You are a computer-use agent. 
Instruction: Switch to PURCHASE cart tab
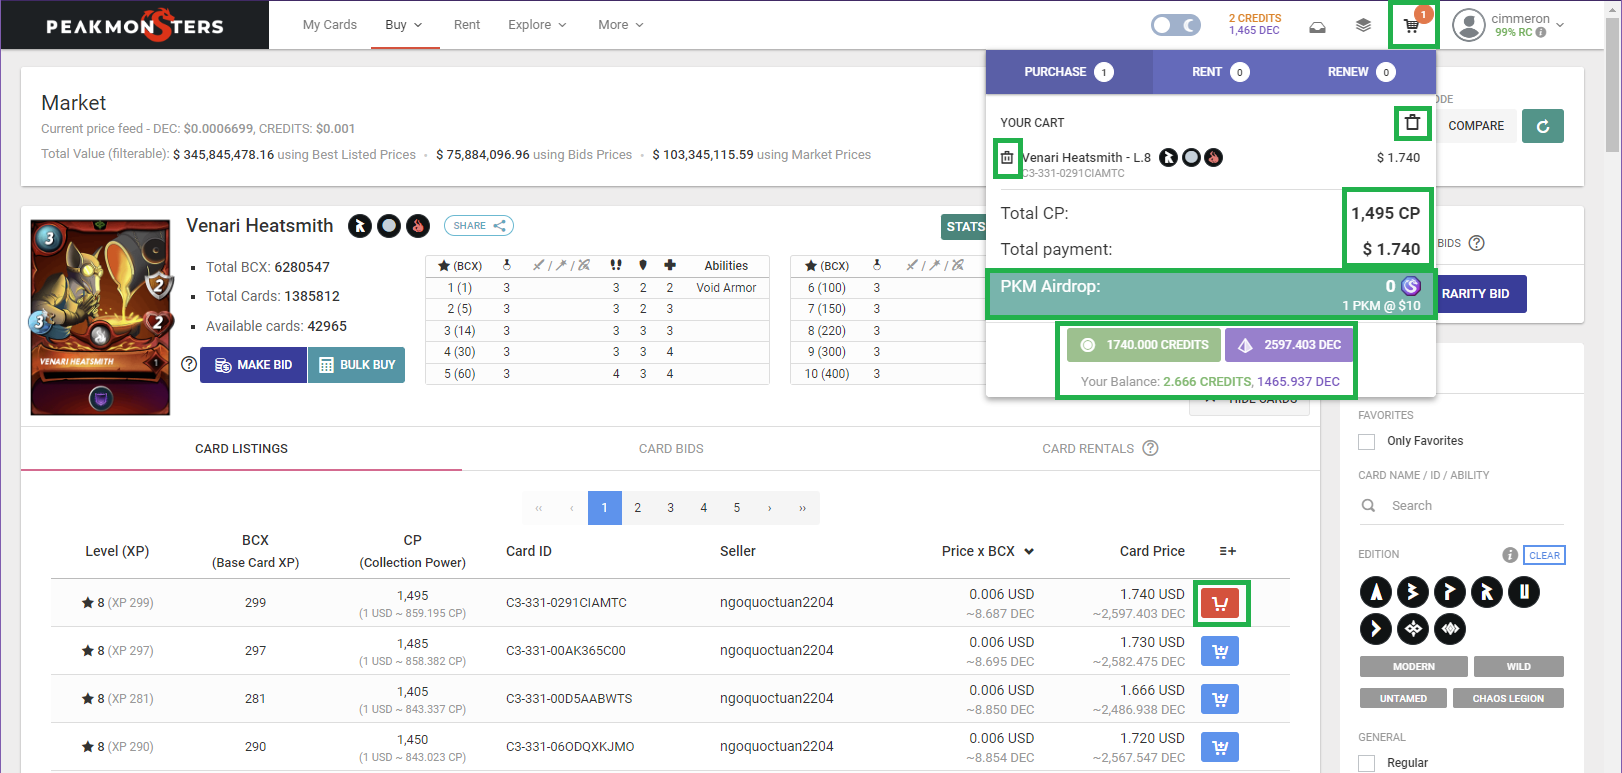1069,72
